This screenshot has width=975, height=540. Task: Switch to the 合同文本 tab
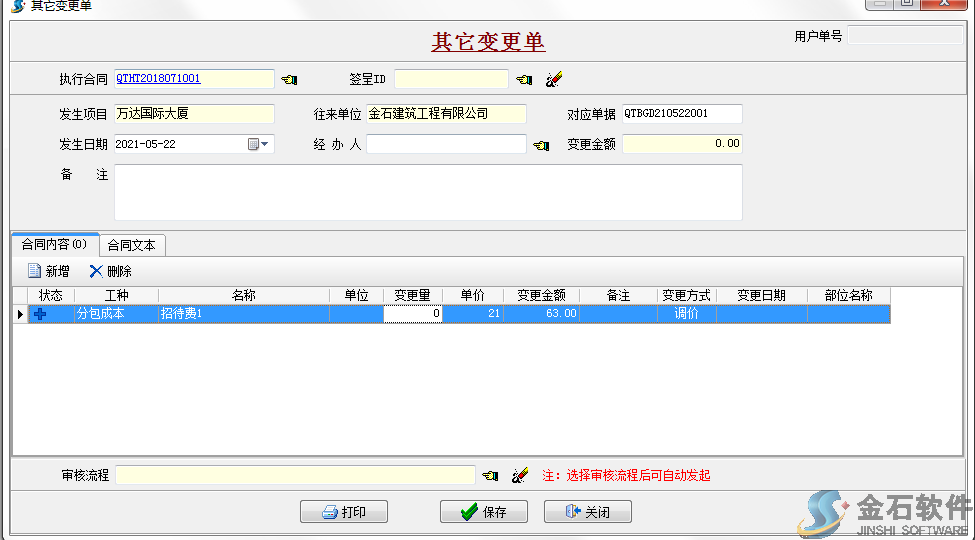tap(132, 245)
